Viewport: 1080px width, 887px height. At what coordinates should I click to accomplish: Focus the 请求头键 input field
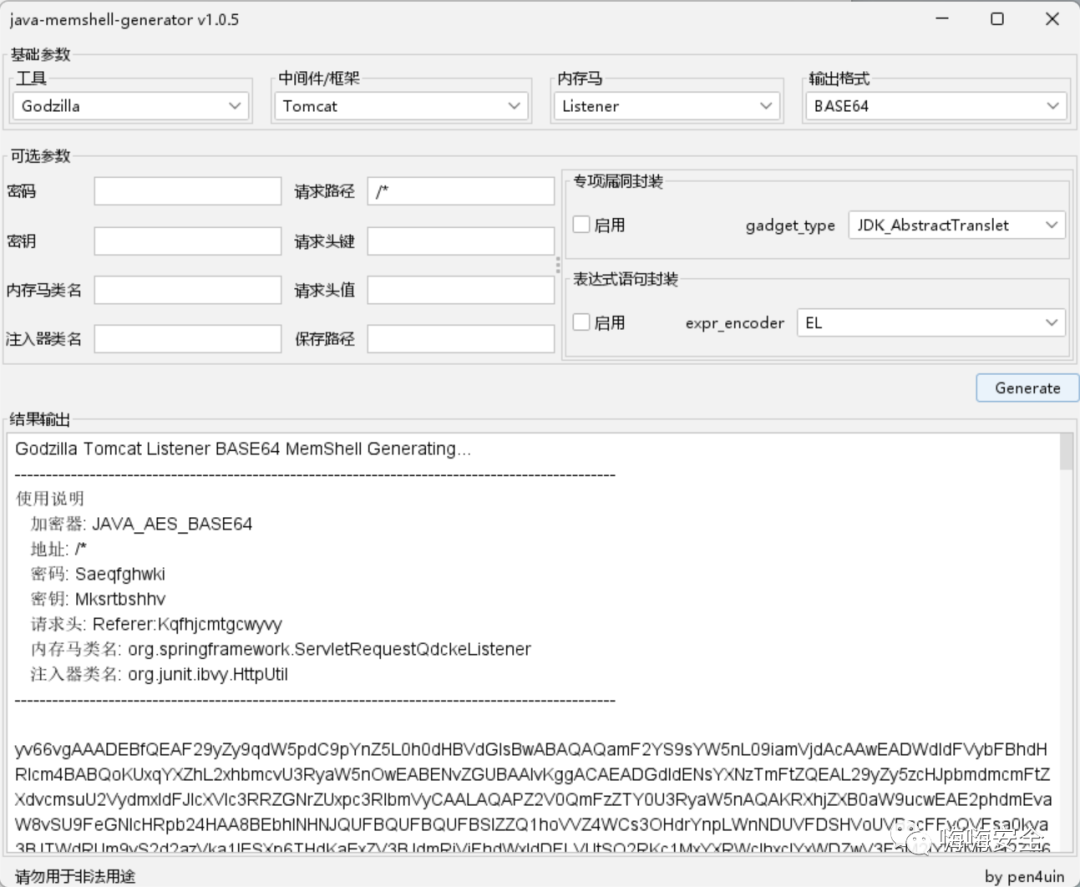point(461,241)
